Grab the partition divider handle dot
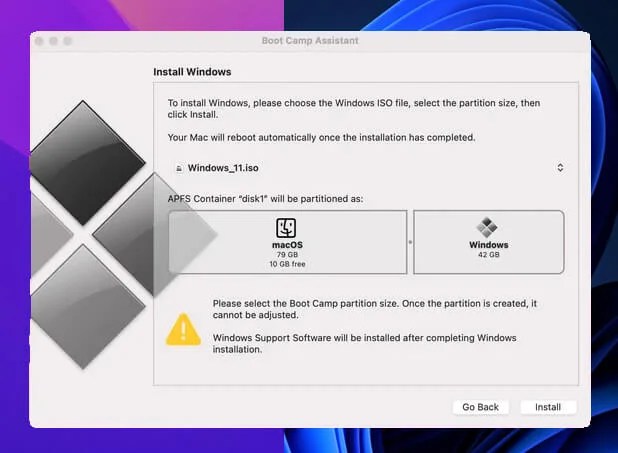The height and width of the screenshot is (453, 618). [x=410, y=242]
